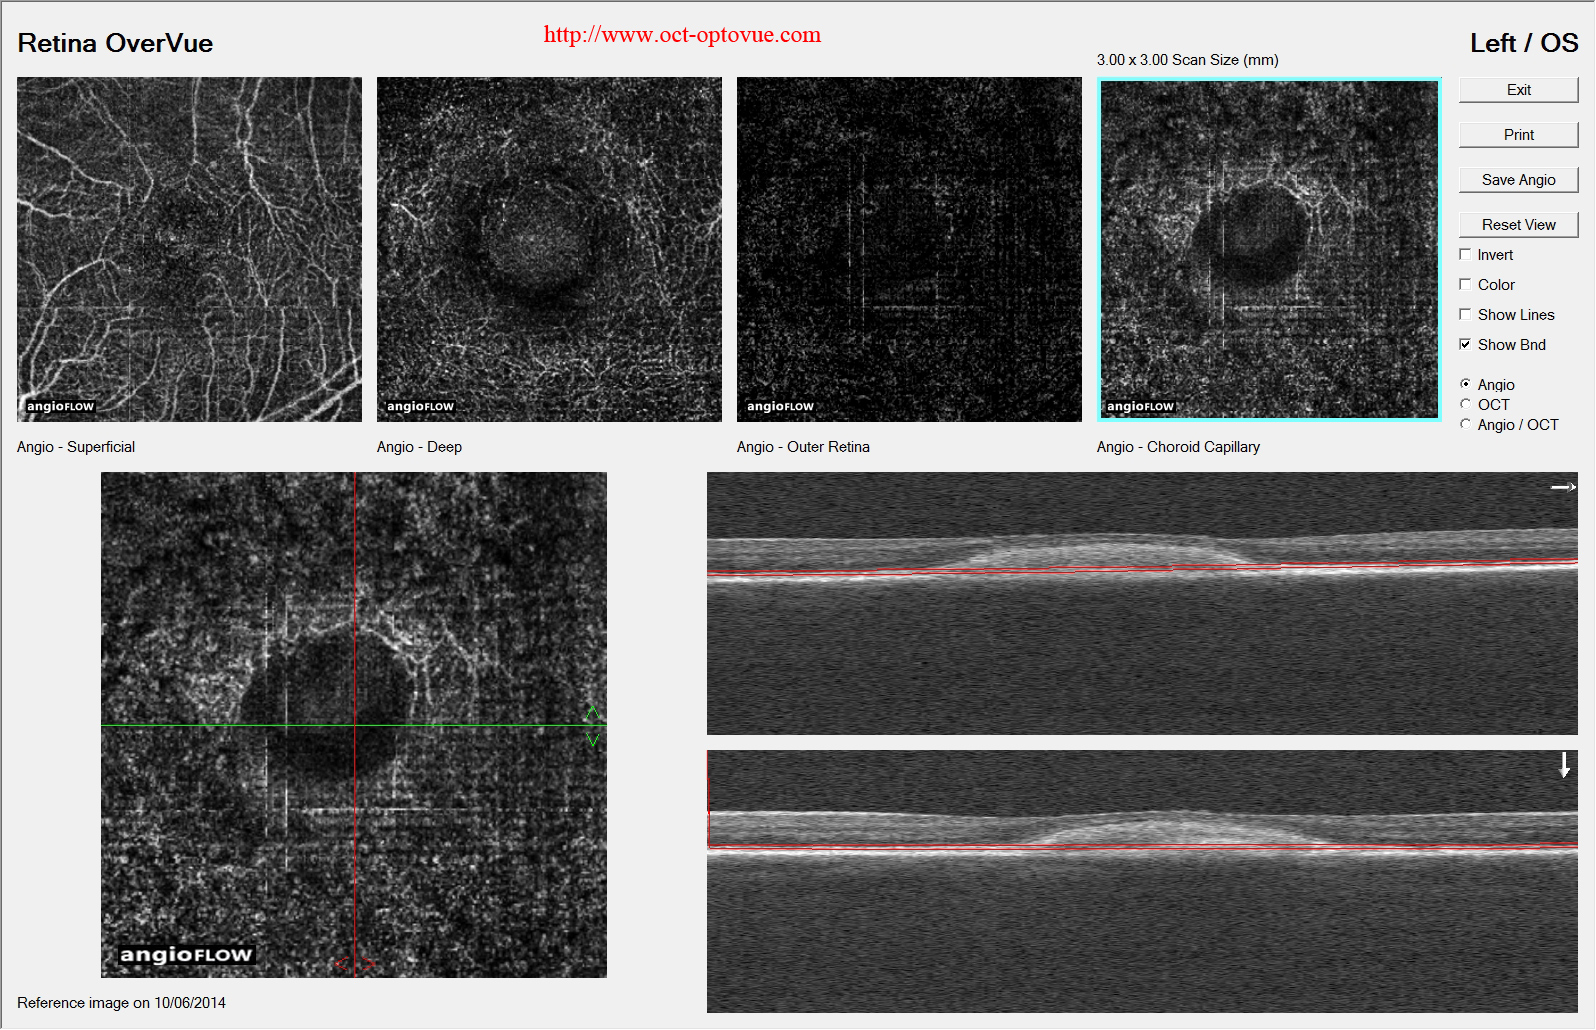1596x1030 pixels.
Task: Click the green up arrow on the horizontal scan line
Action: (593, 712)
